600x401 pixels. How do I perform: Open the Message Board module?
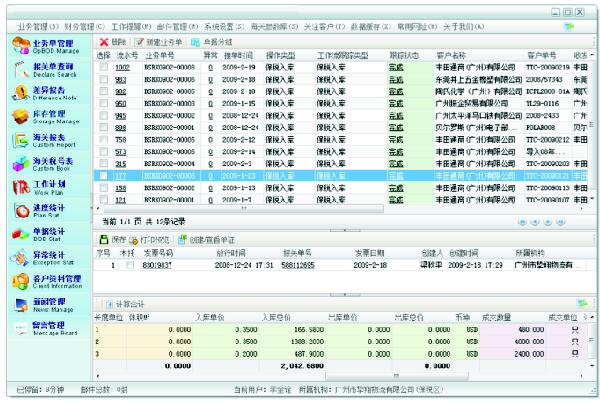tap(44, 330)
